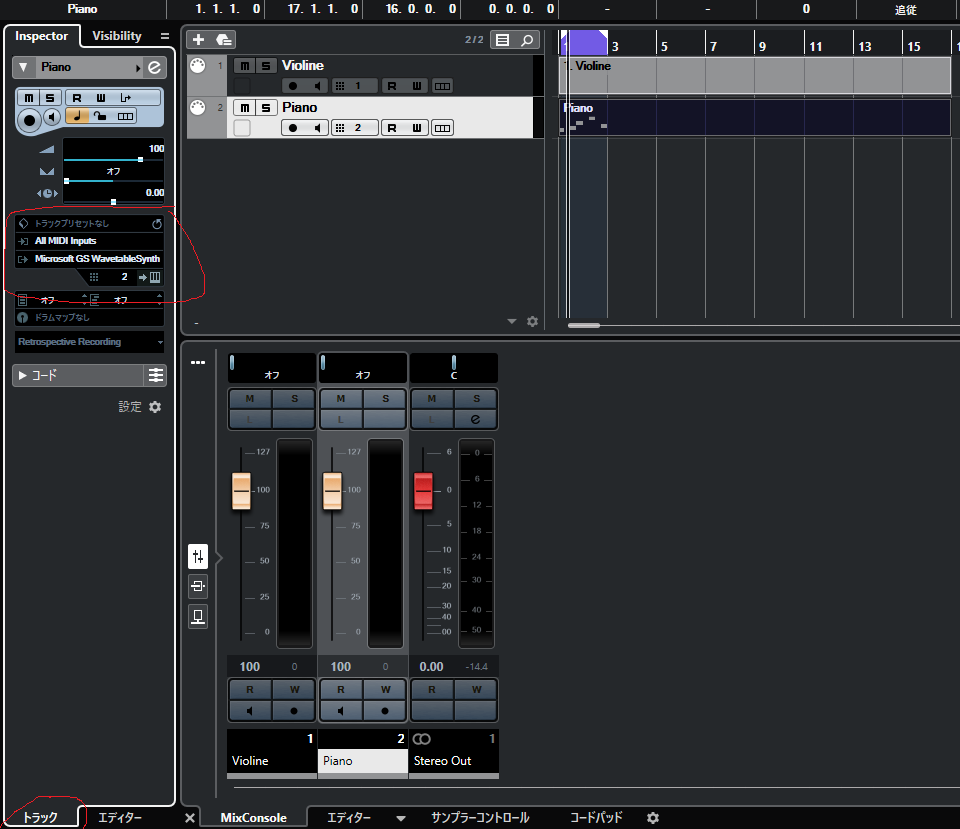Mute the Piano track in track list
The image size is (960, 829).
point(245,108)
